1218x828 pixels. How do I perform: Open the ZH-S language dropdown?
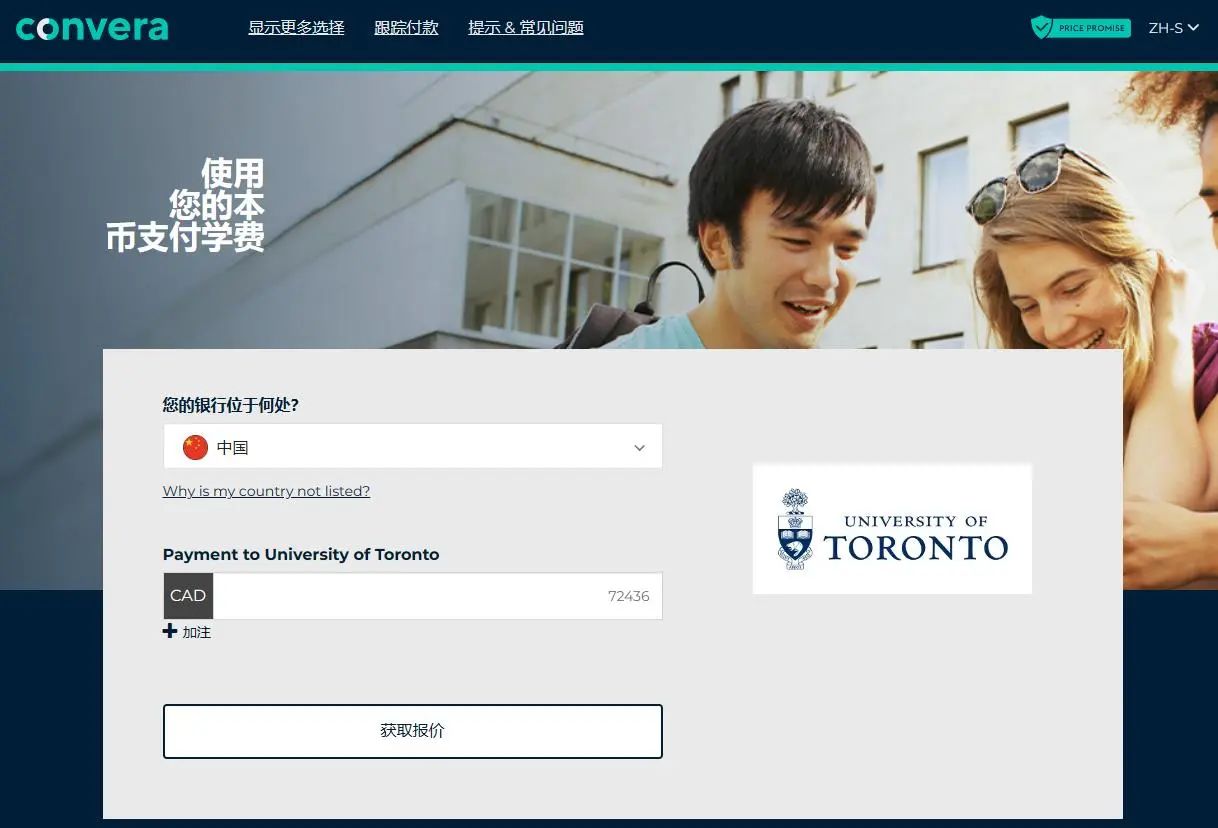(1173, 28)
